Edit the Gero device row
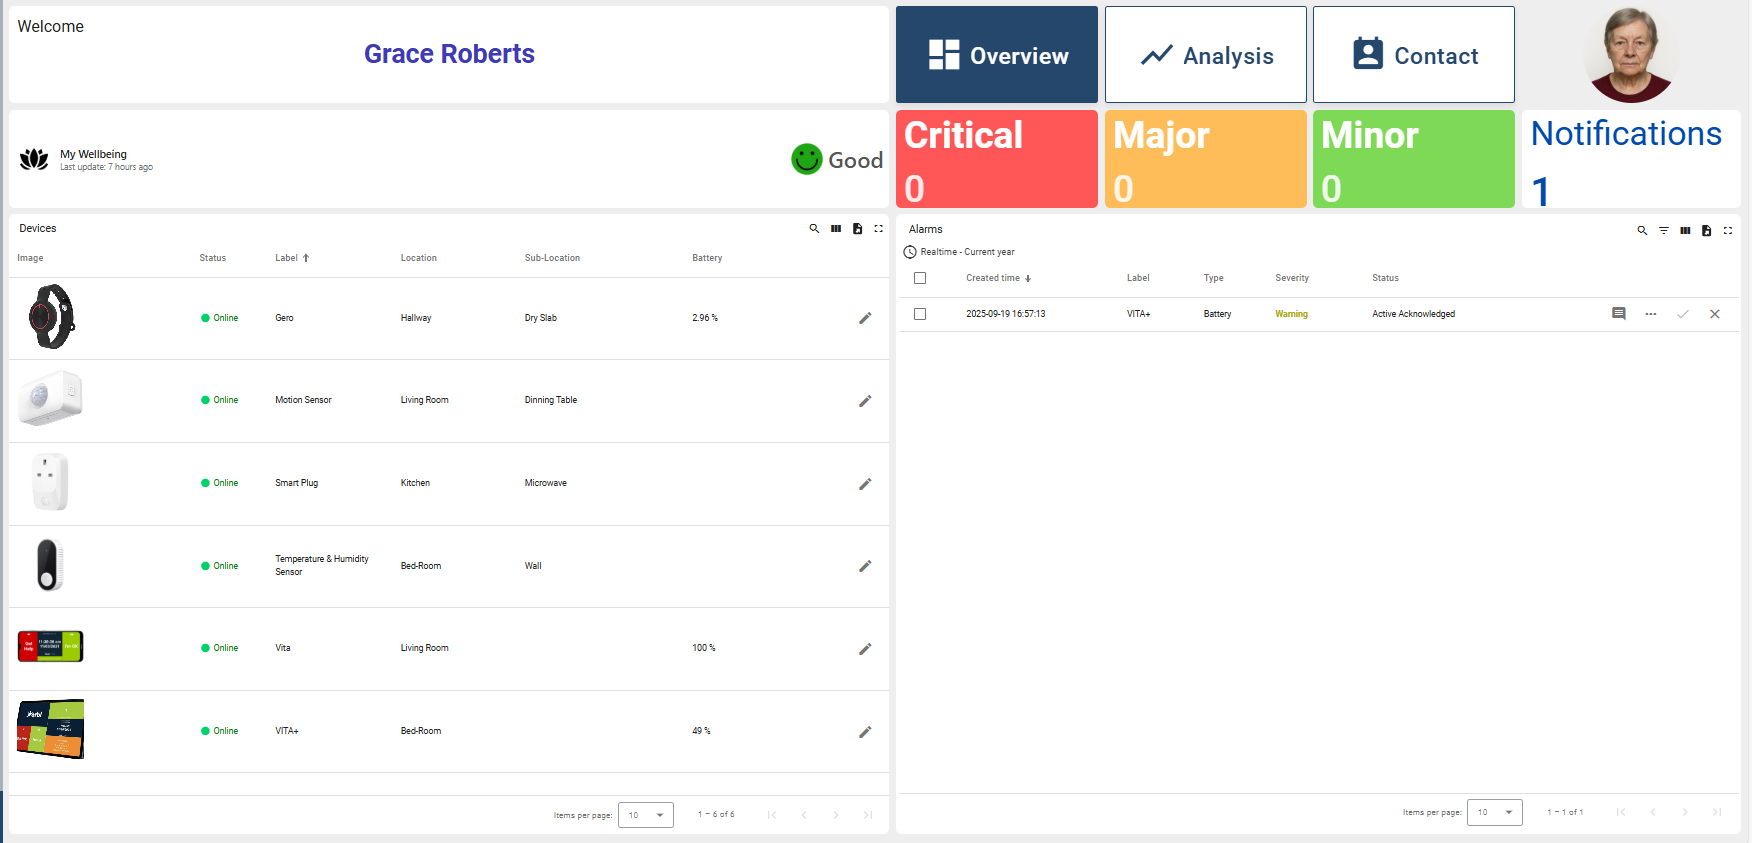 (865, 318)
